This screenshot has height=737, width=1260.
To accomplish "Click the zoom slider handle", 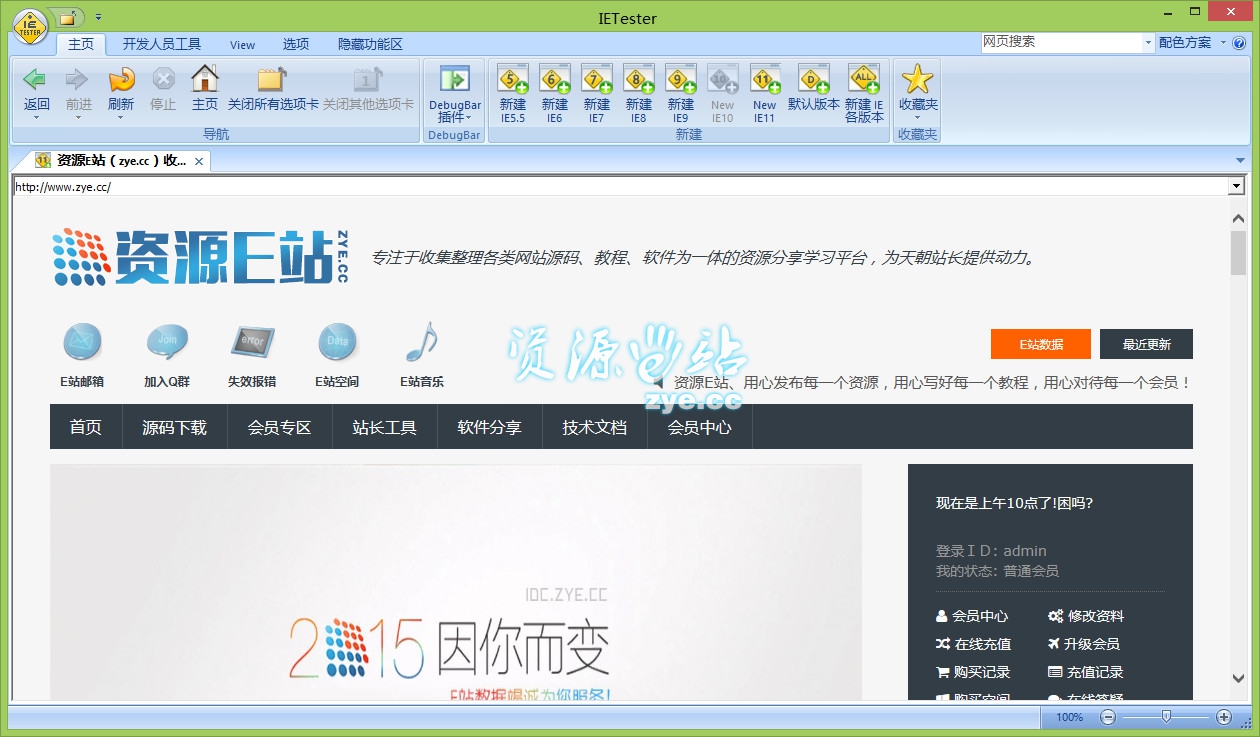I will click(x=1166, y=716).
